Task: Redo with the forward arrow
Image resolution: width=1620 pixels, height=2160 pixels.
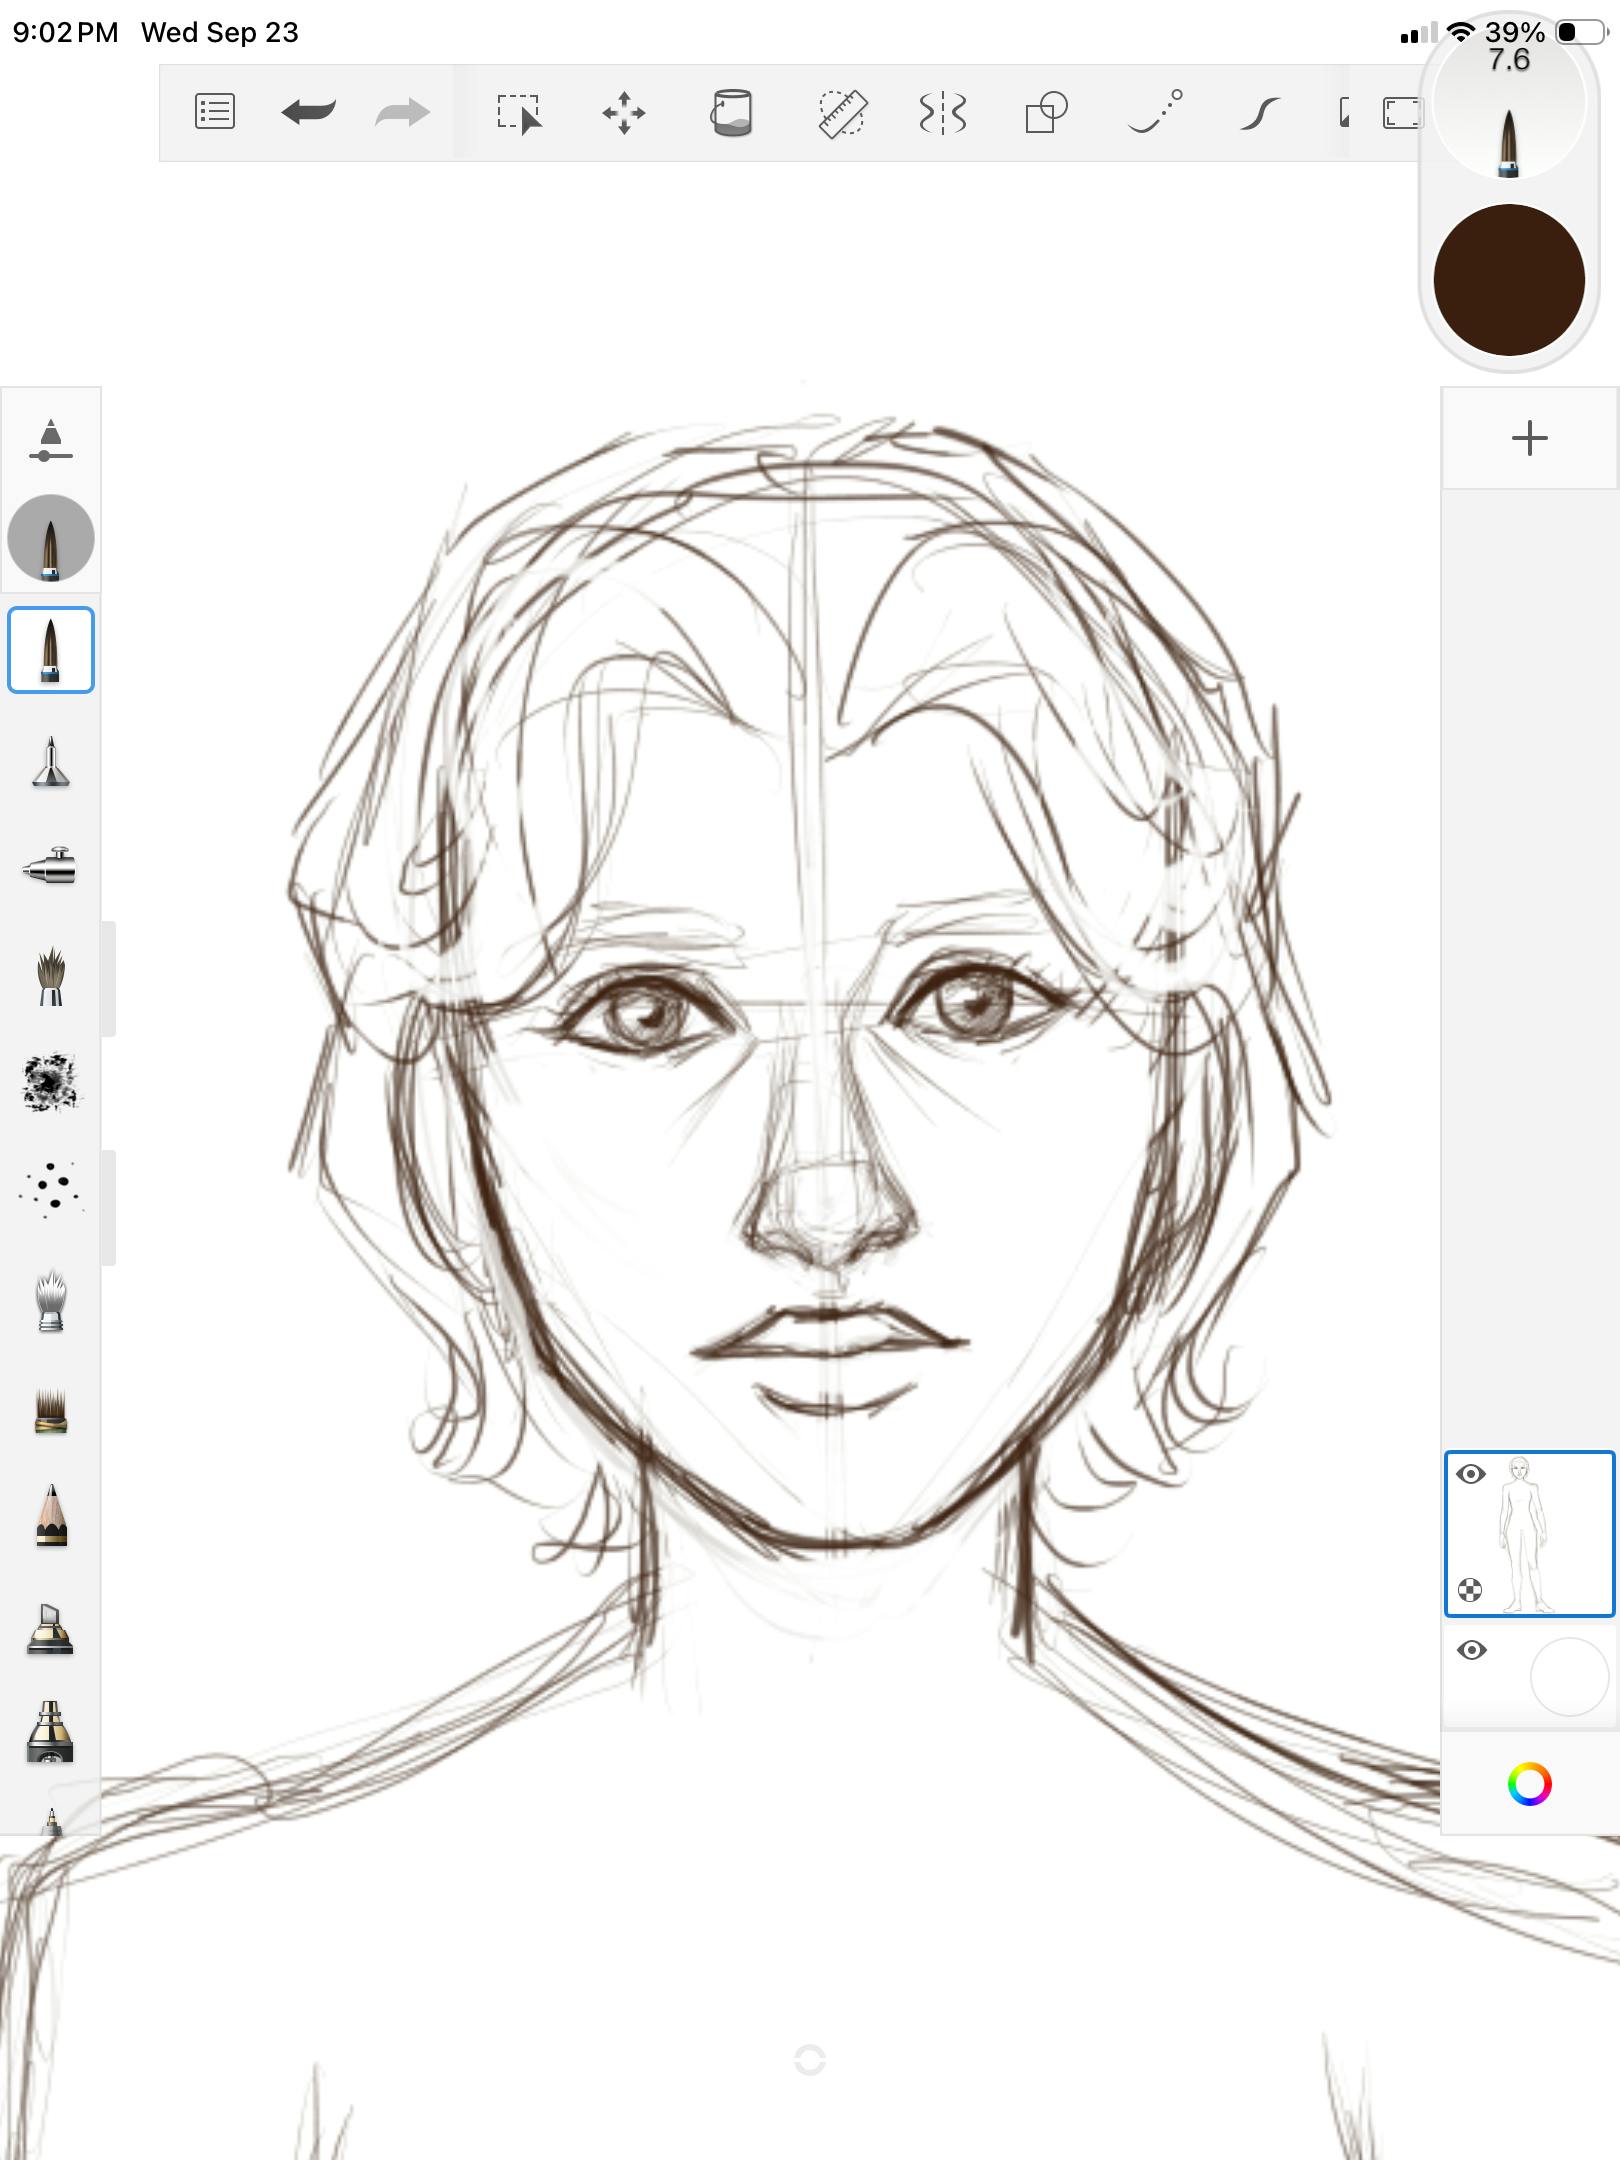Action: [x=402, y=112]
